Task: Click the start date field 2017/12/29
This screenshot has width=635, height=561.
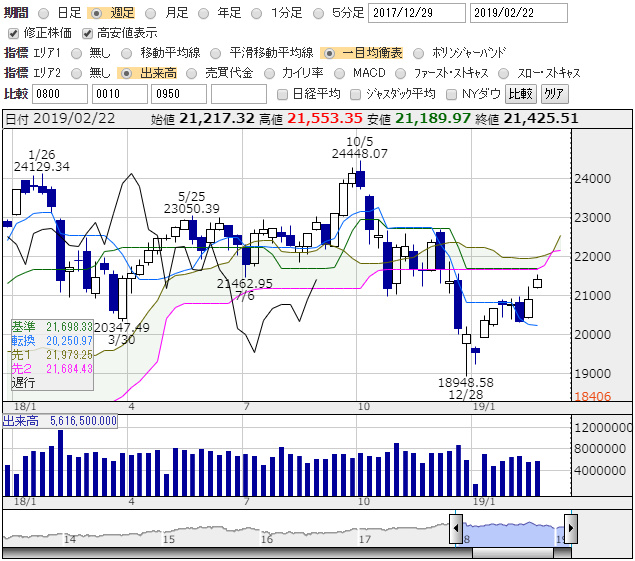Action: tap(417, 13)
